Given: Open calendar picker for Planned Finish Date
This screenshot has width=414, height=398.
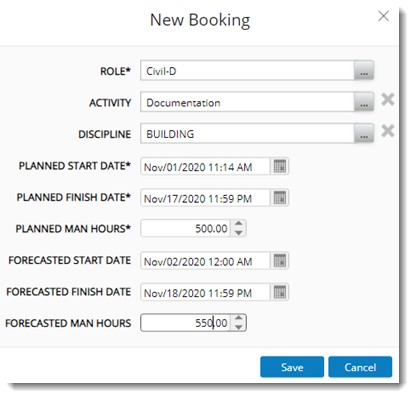Looking at the screenshot, I should pos(280,198).
